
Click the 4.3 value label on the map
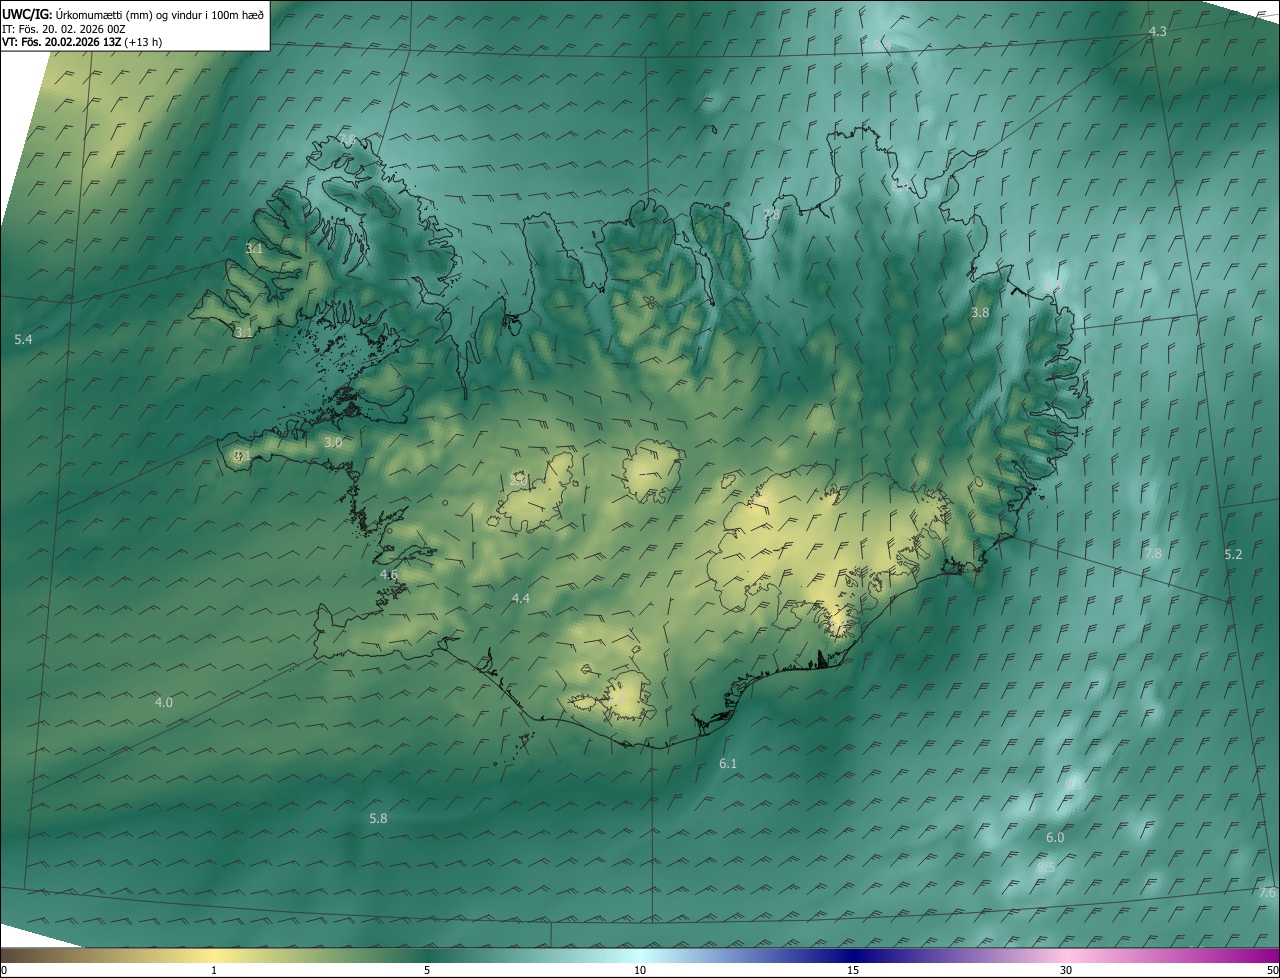pyautogui.click(x=1157, y=32)
